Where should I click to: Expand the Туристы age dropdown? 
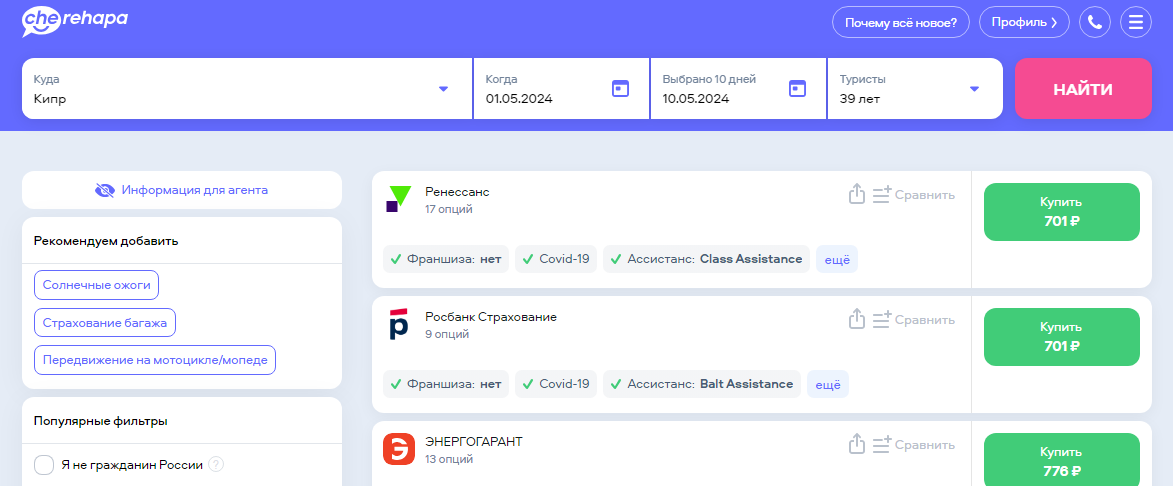pos(974,88)
